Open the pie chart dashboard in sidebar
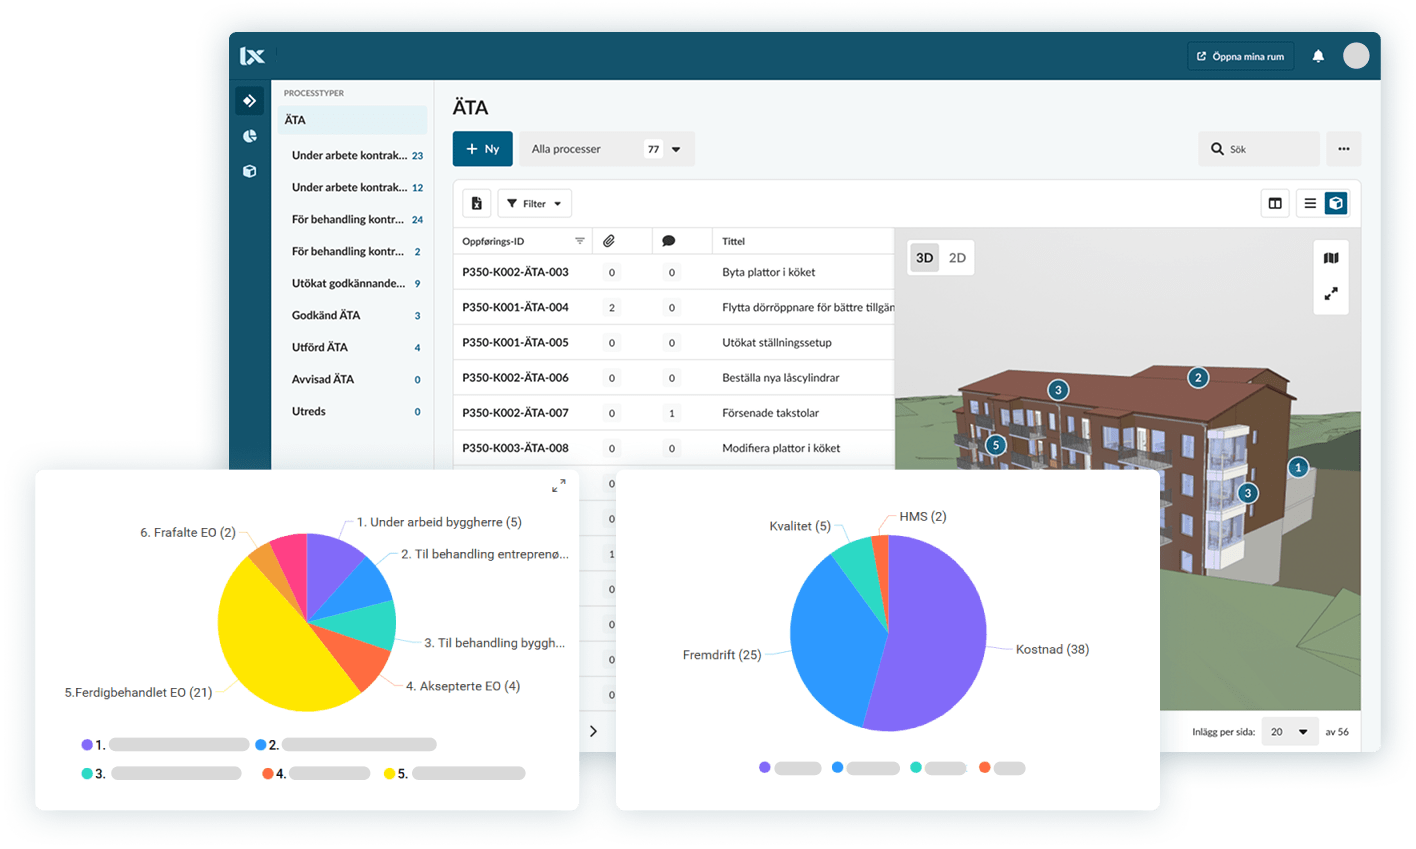1416x849 pixels. pos(250,136)
